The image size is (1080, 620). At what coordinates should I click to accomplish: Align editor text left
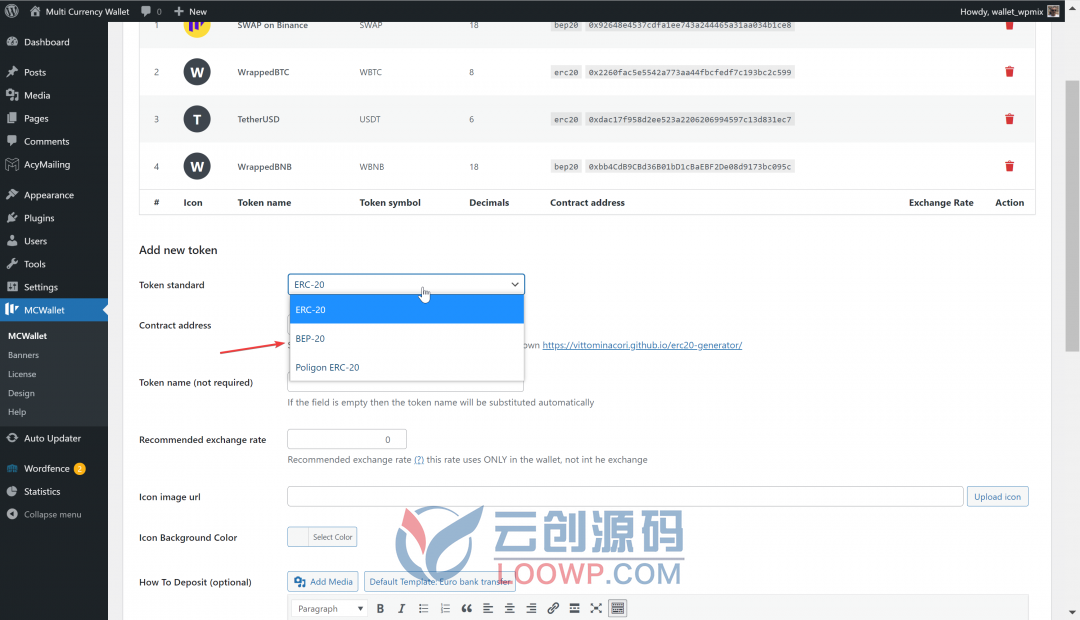pos(488,608)
